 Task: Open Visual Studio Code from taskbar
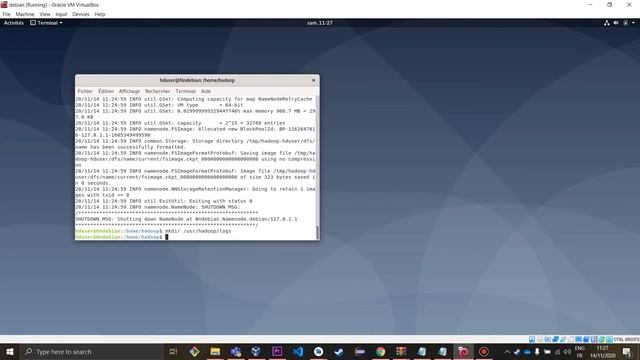click(298, 351)
